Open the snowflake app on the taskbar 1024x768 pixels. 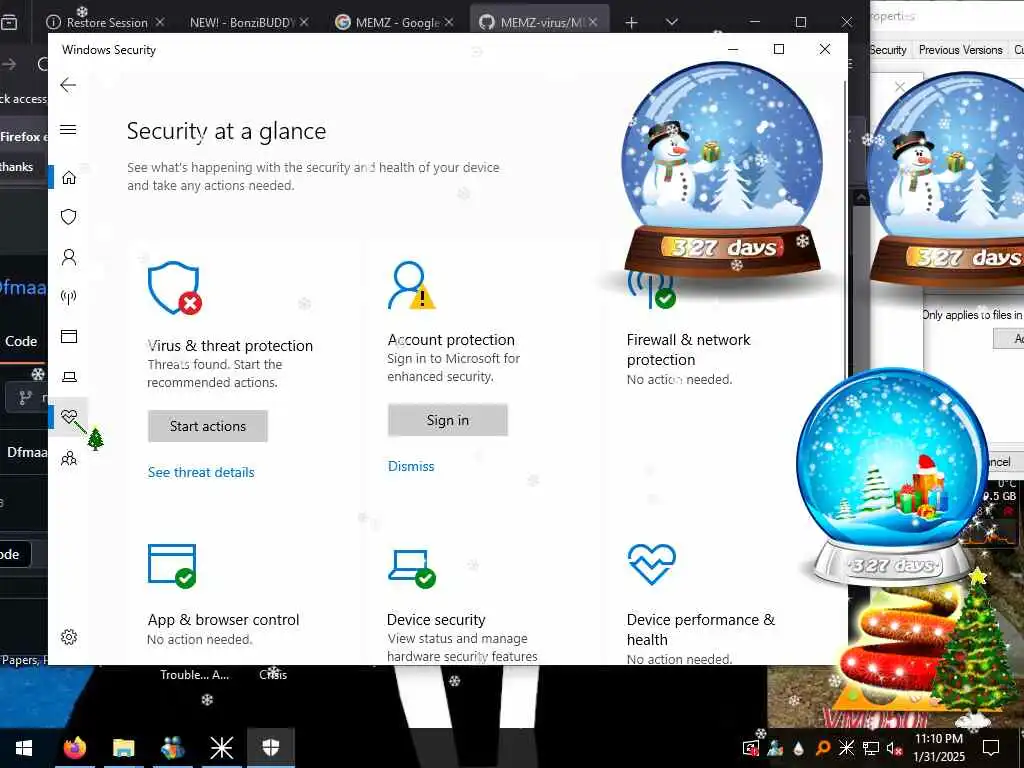click(221, 748)
